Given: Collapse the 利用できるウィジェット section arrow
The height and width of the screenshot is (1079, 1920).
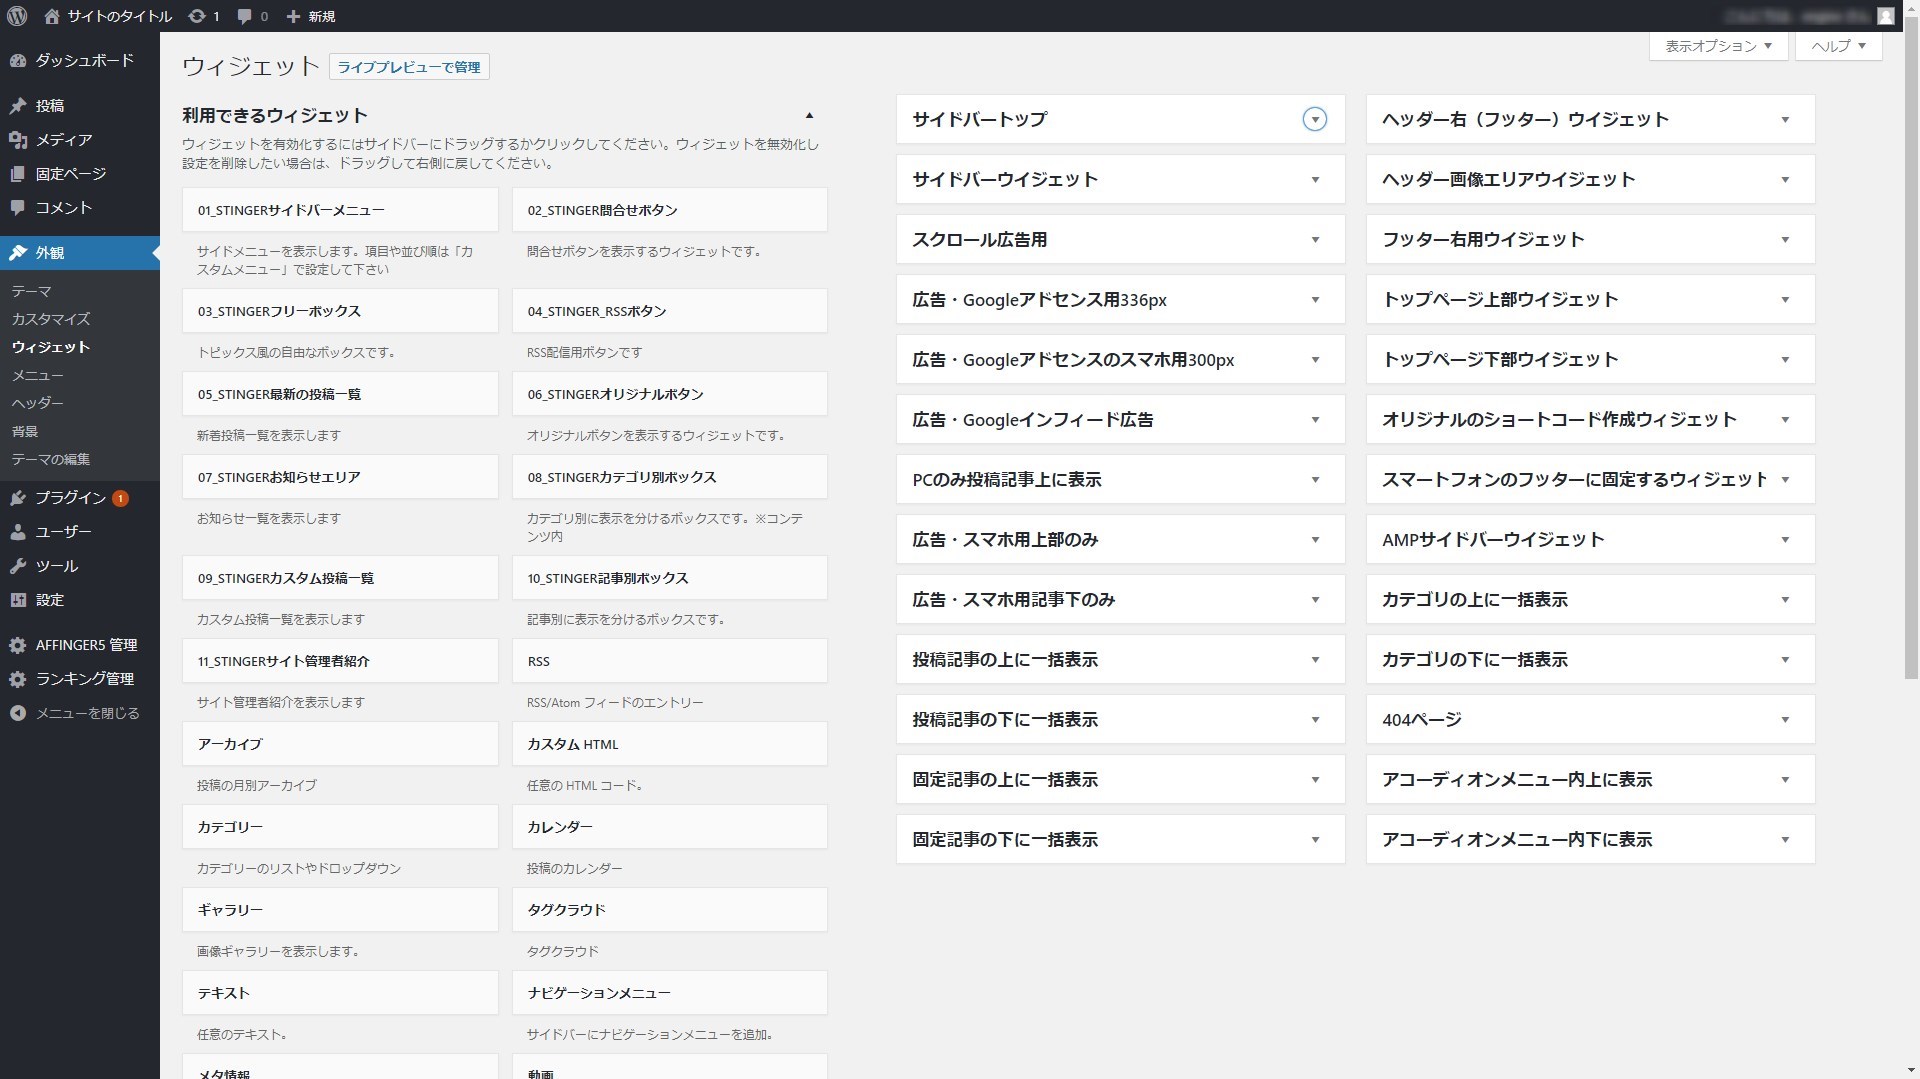Looking at the screenshot, I should (x=810, y=116).
